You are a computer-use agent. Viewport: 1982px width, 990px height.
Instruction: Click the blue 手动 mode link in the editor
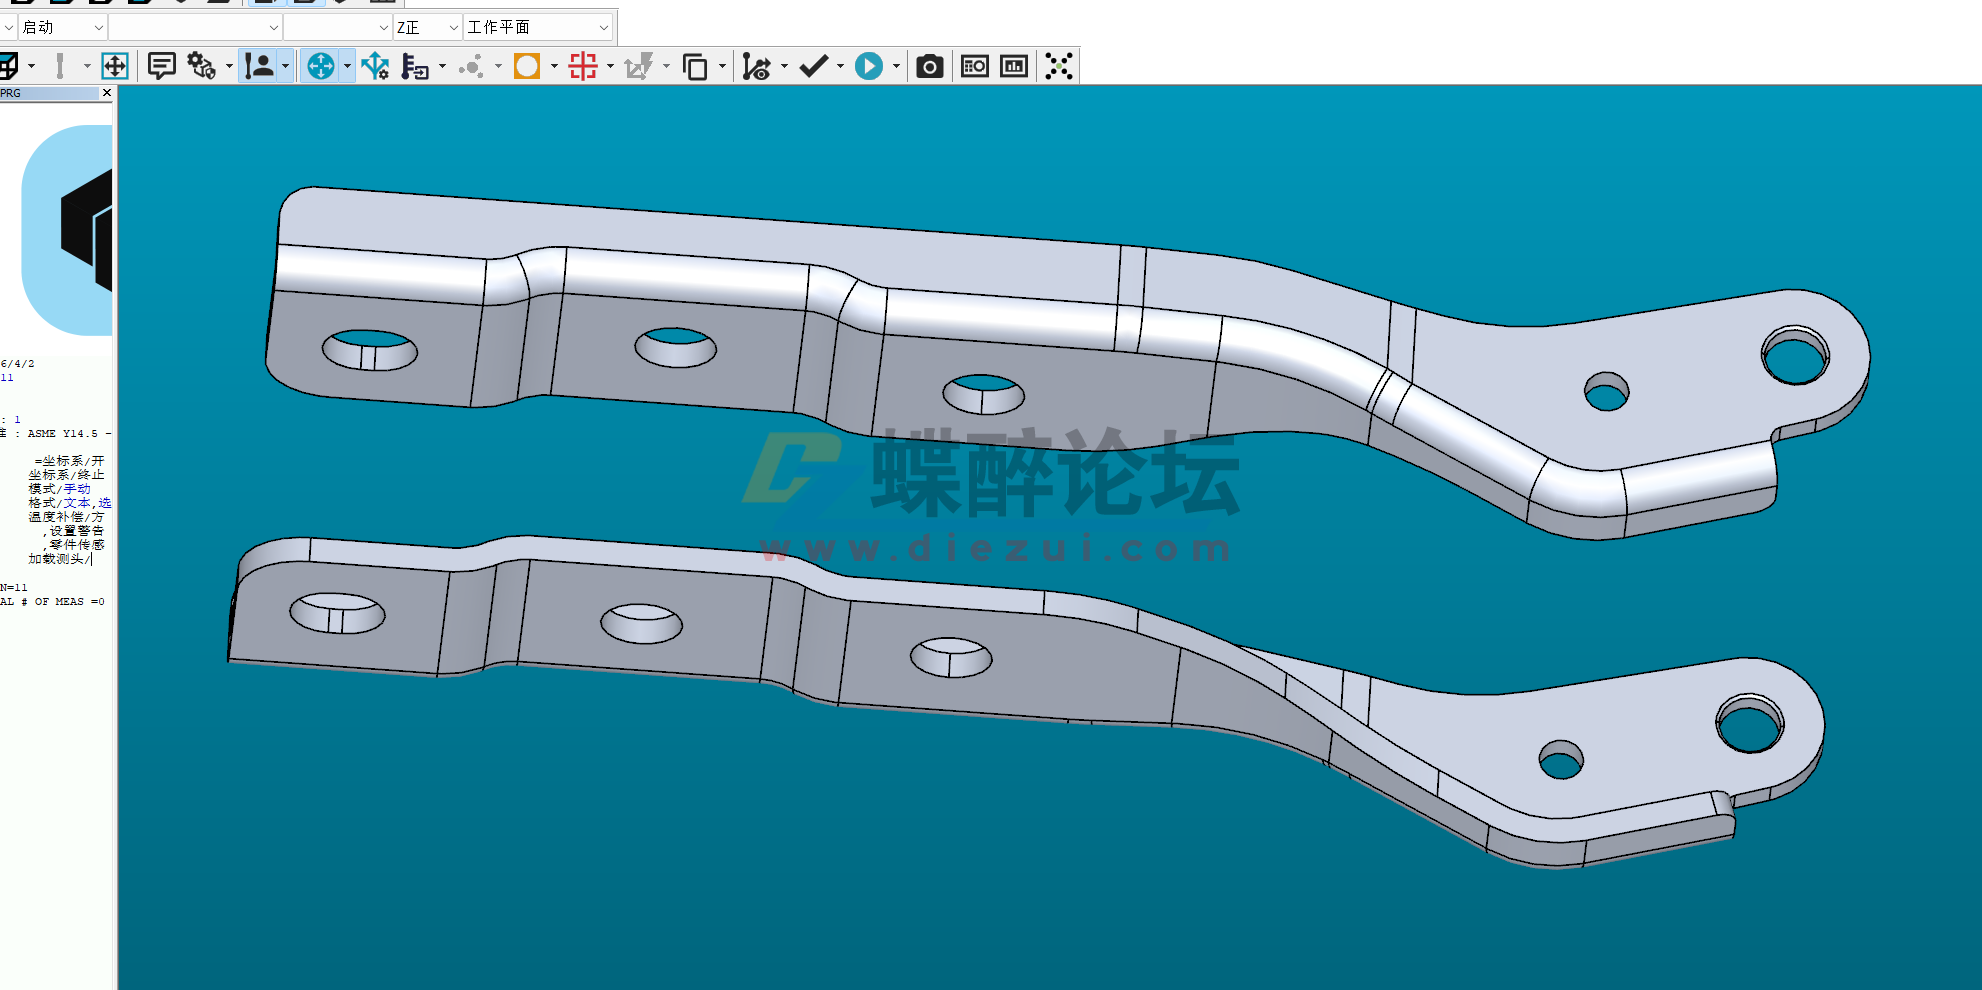(76, 489)
